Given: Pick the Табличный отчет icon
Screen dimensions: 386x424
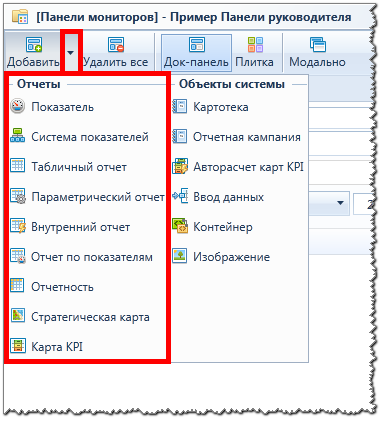Looking at the screenshot, I should (x=17, y=166).
